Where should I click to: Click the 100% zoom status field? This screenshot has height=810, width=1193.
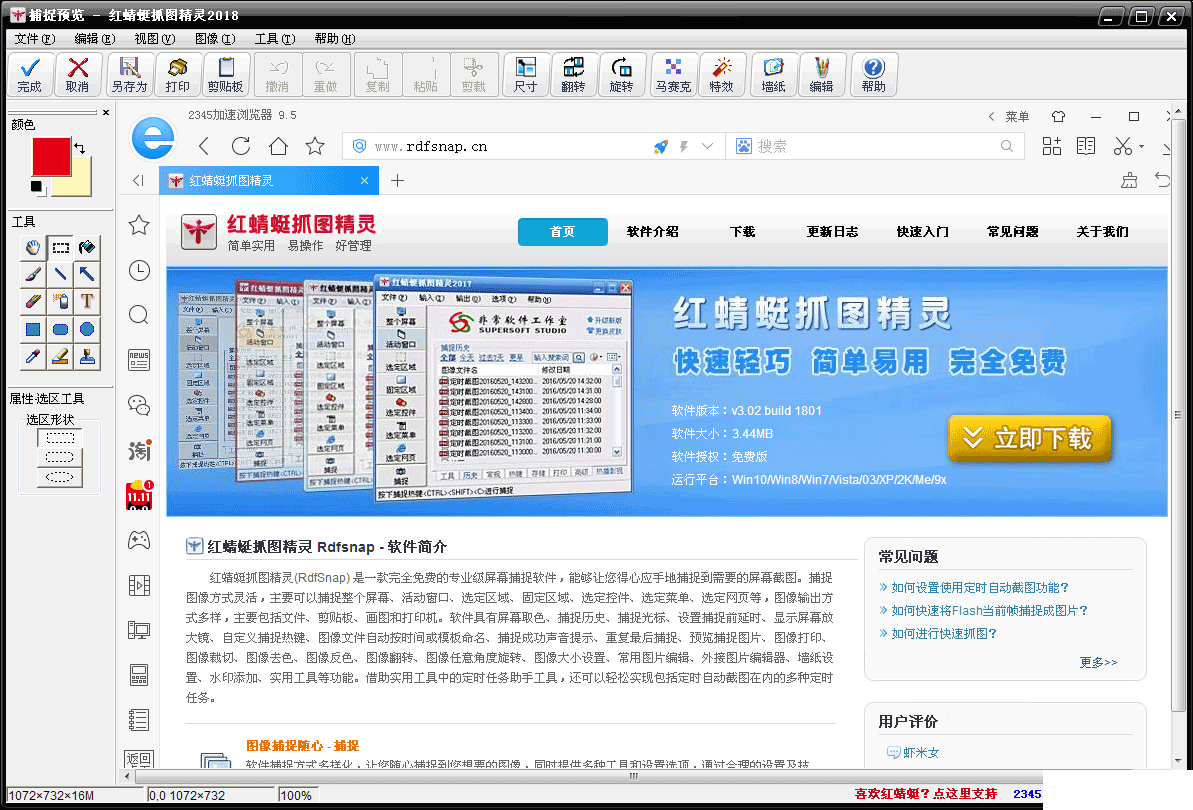[296, 796]
